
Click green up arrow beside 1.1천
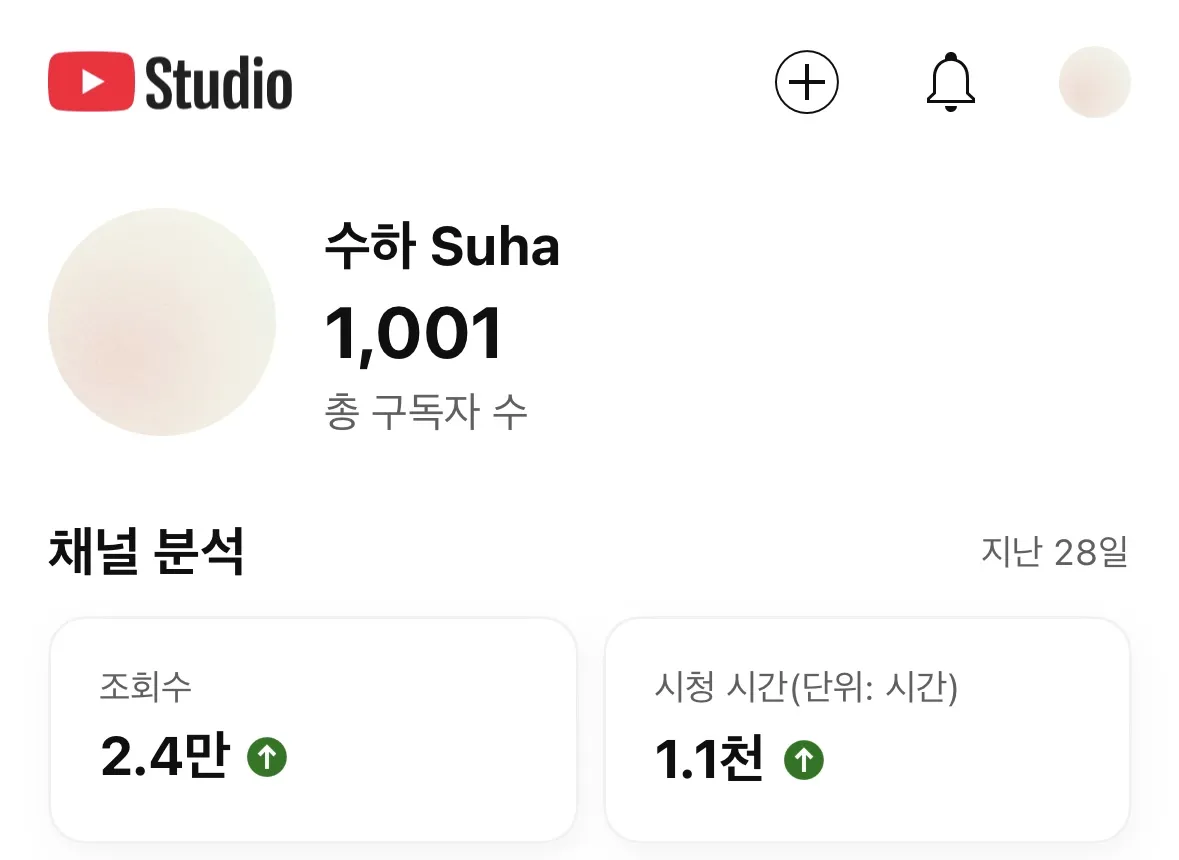coord(803,760)
